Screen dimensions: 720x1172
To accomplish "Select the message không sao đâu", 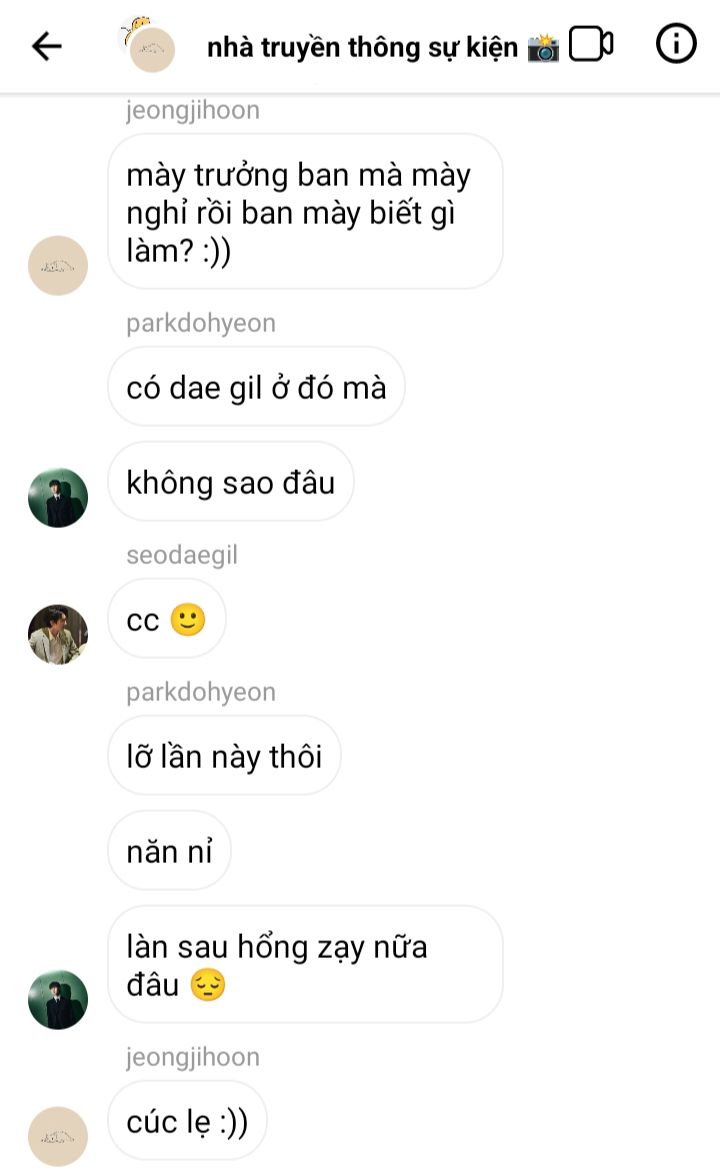I will (230, 482).
